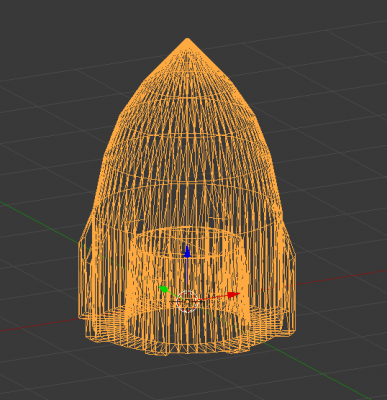Image resolution: width=387 pixels, height=400 pixels.
Task: Select the orange wireframe rocket cone tip
Action: [187, 42]
